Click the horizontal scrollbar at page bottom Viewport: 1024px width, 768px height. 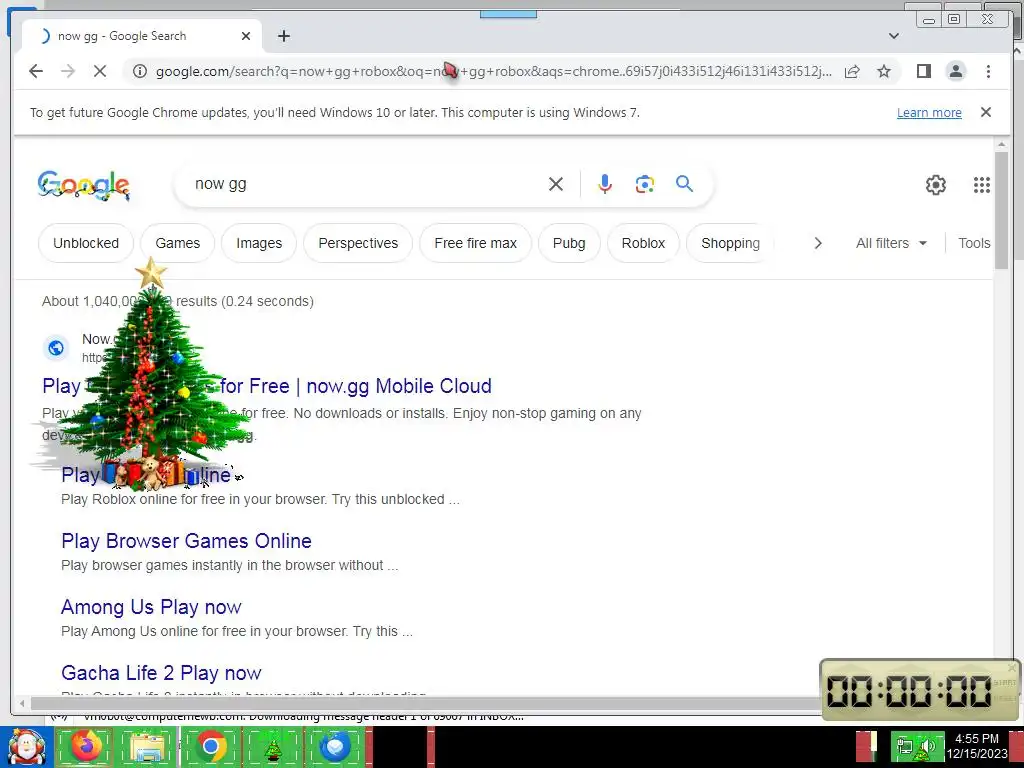(x=424, y=703)
